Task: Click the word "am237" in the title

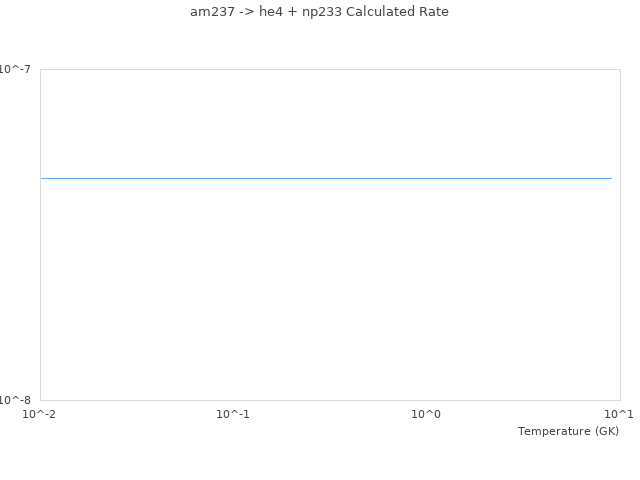Action: (211, 12)
